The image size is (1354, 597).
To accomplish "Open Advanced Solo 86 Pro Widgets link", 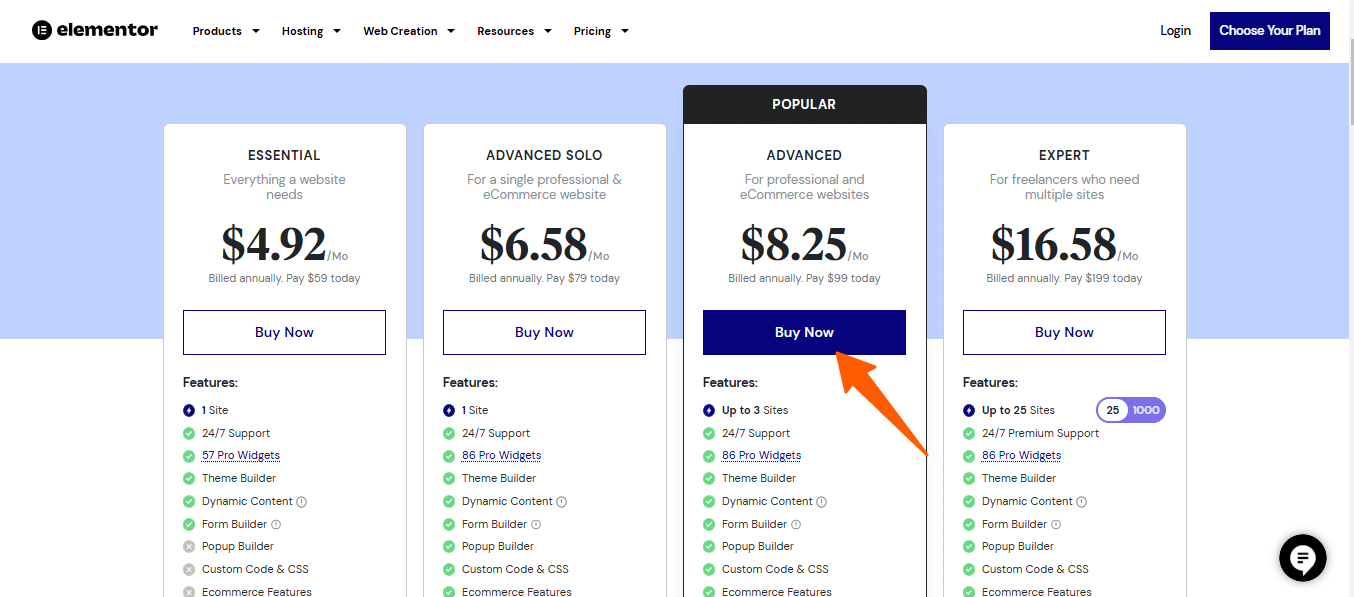I will point(501,455).
